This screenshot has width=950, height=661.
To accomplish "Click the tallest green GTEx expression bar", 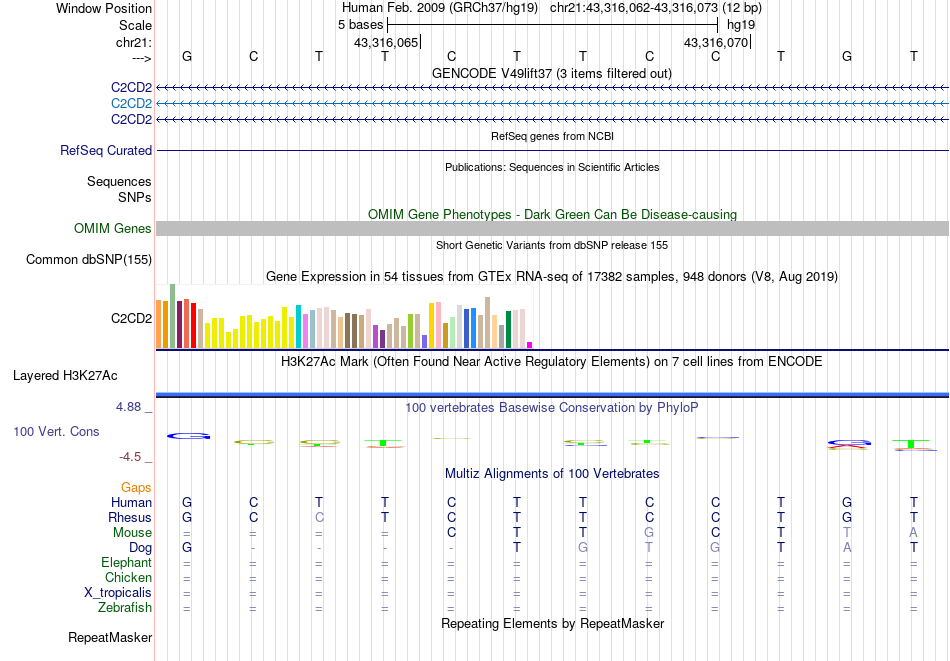I will (x=172, y=316).
